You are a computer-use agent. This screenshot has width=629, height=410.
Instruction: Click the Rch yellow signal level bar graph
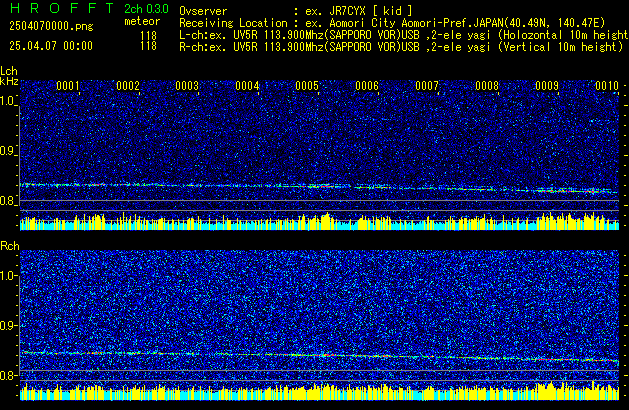click(319, 391)
